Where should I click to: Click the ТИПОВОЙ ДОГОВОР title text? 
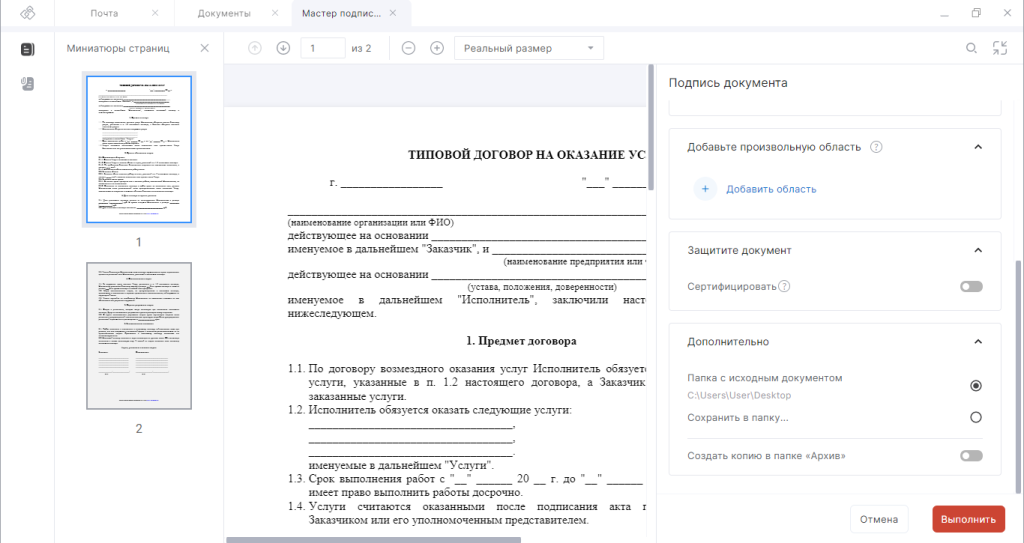click(526, 155)
